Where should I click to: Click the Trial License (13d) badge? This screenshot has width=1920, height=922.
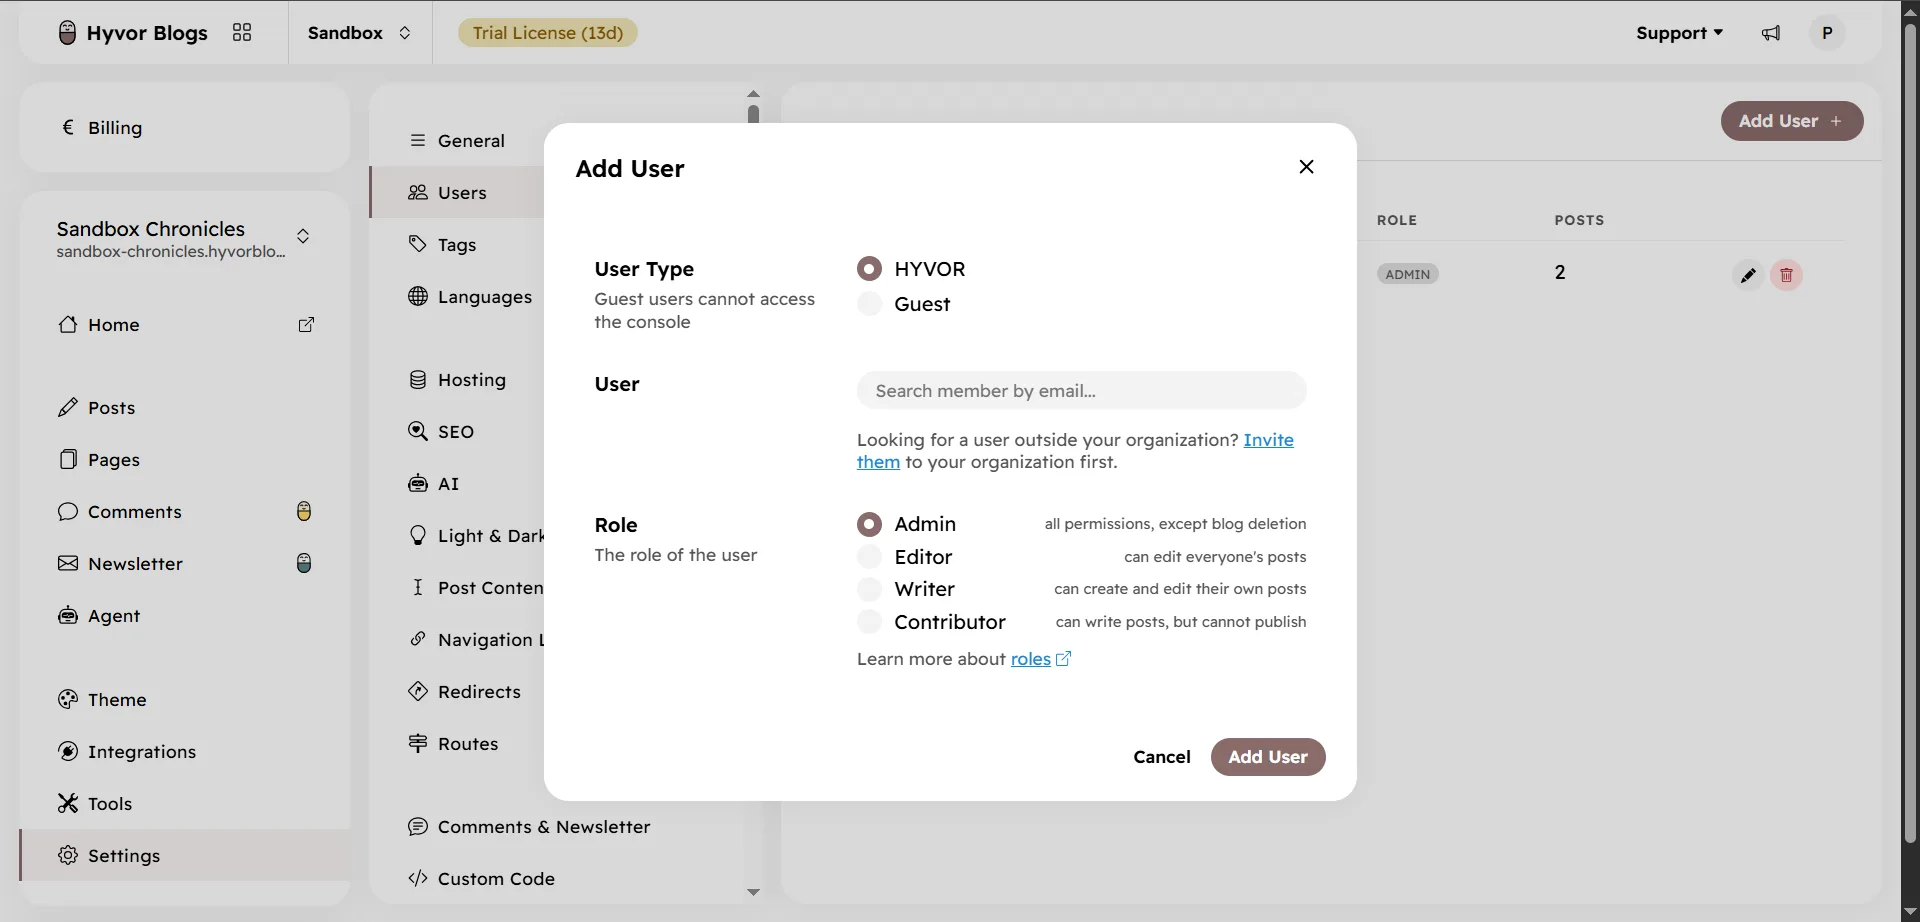547,32
